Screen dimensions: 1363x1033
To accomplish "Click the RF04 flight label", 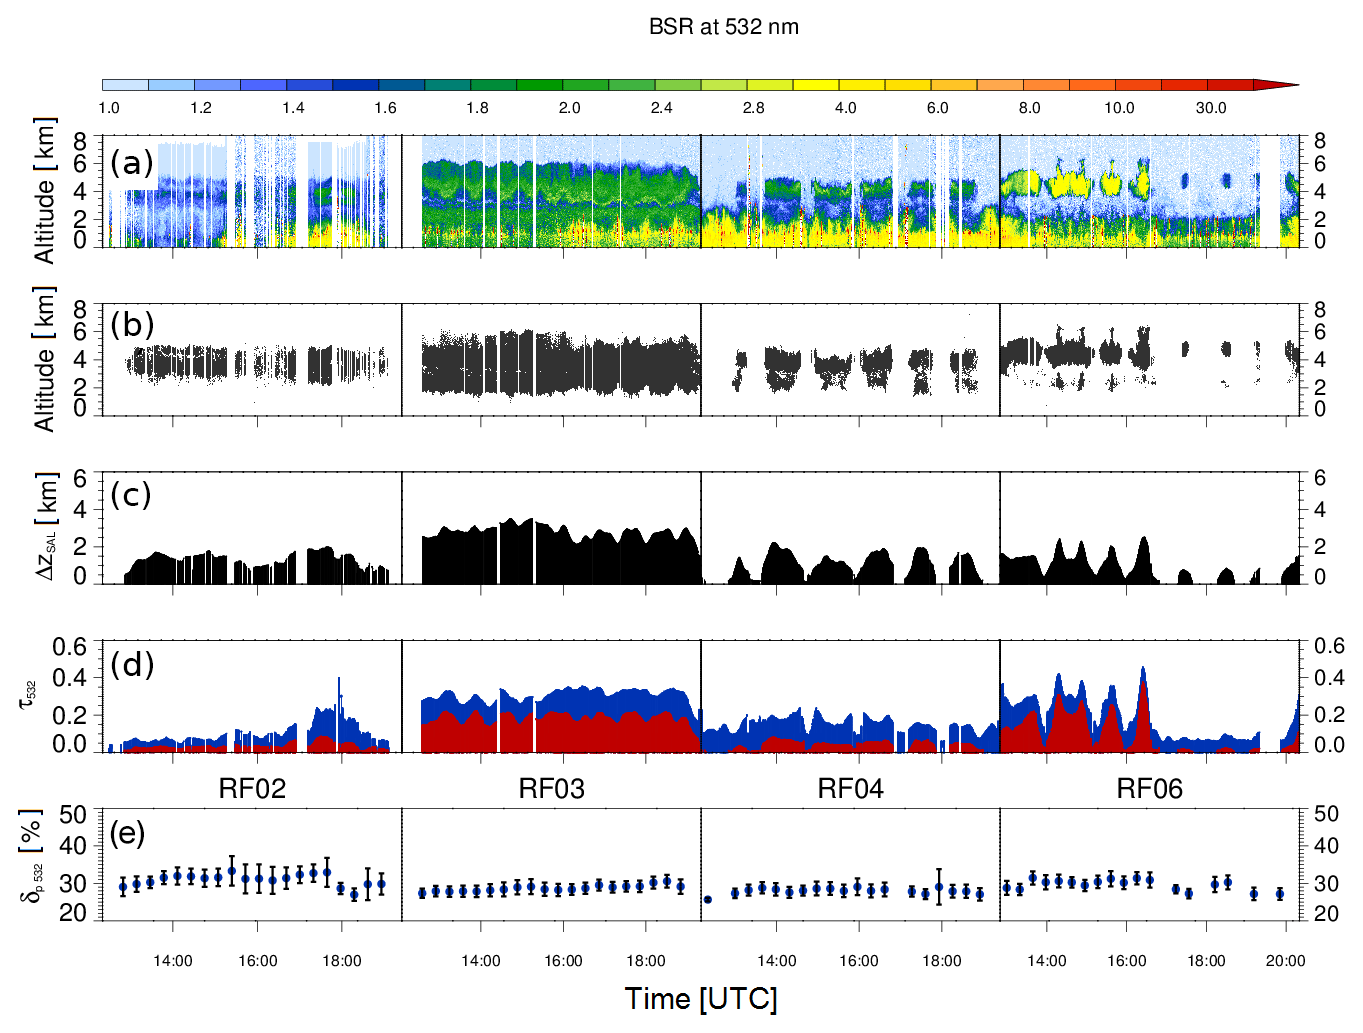I will [x=850, y=789].
